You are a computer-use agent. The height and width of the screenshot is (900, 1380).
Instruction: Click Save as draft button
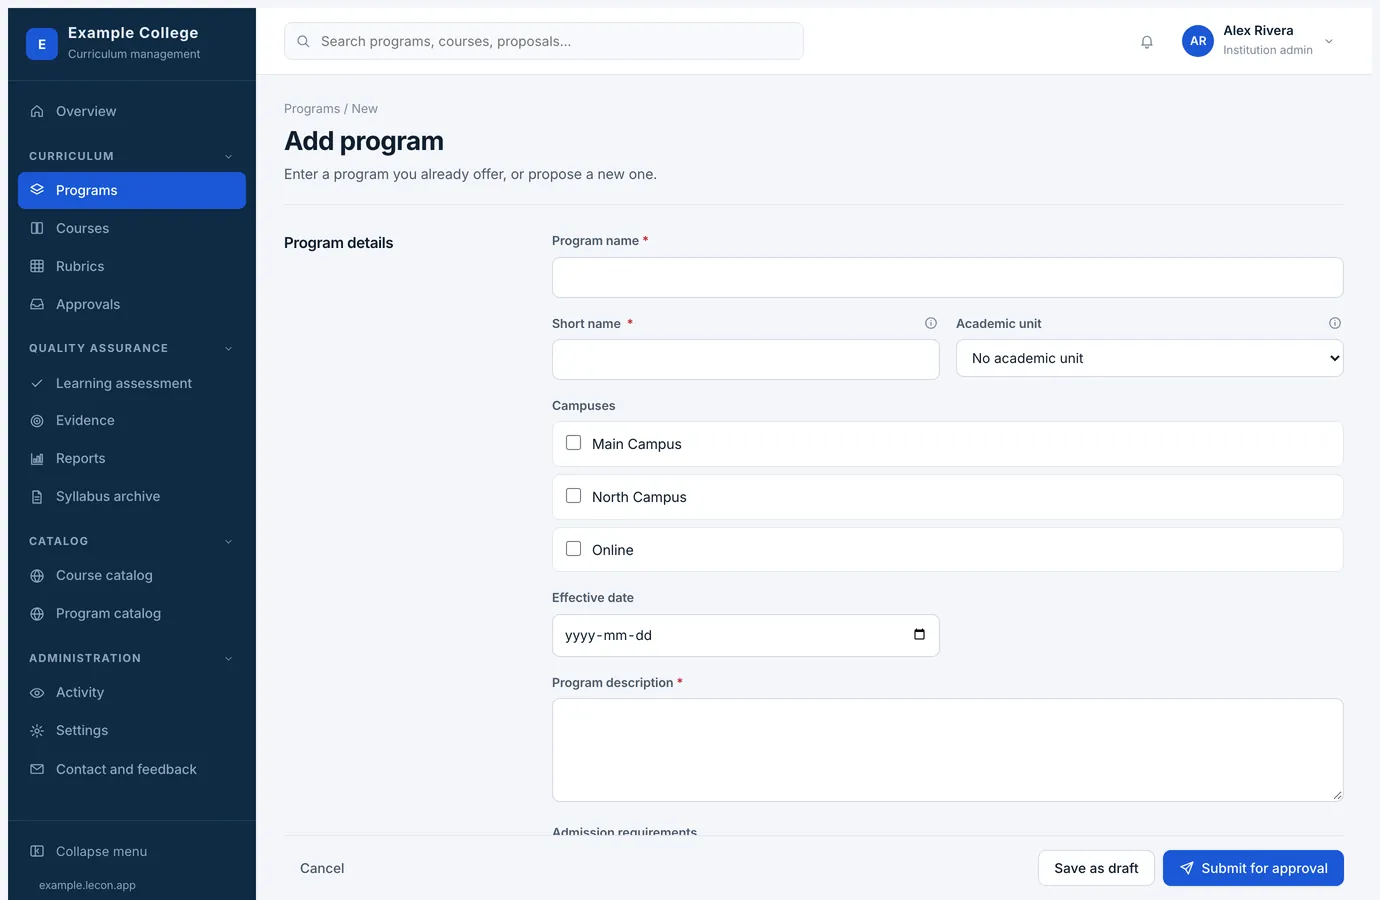click(x=1096, y=868)
